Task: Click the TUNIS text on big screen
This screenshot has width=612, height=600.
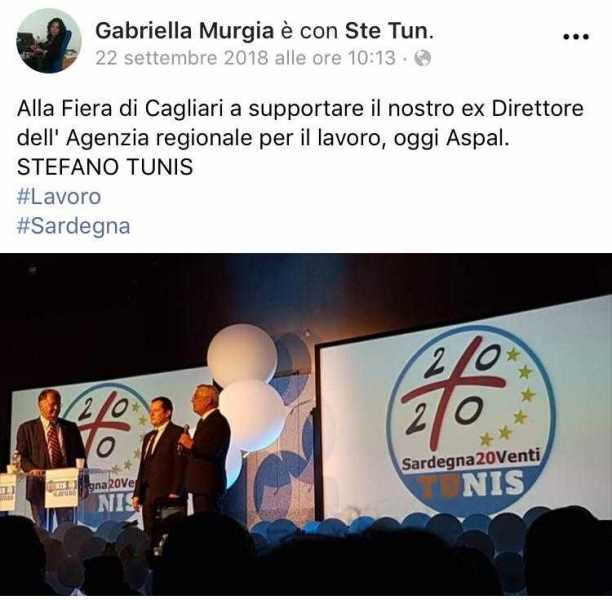Action: 470,484
